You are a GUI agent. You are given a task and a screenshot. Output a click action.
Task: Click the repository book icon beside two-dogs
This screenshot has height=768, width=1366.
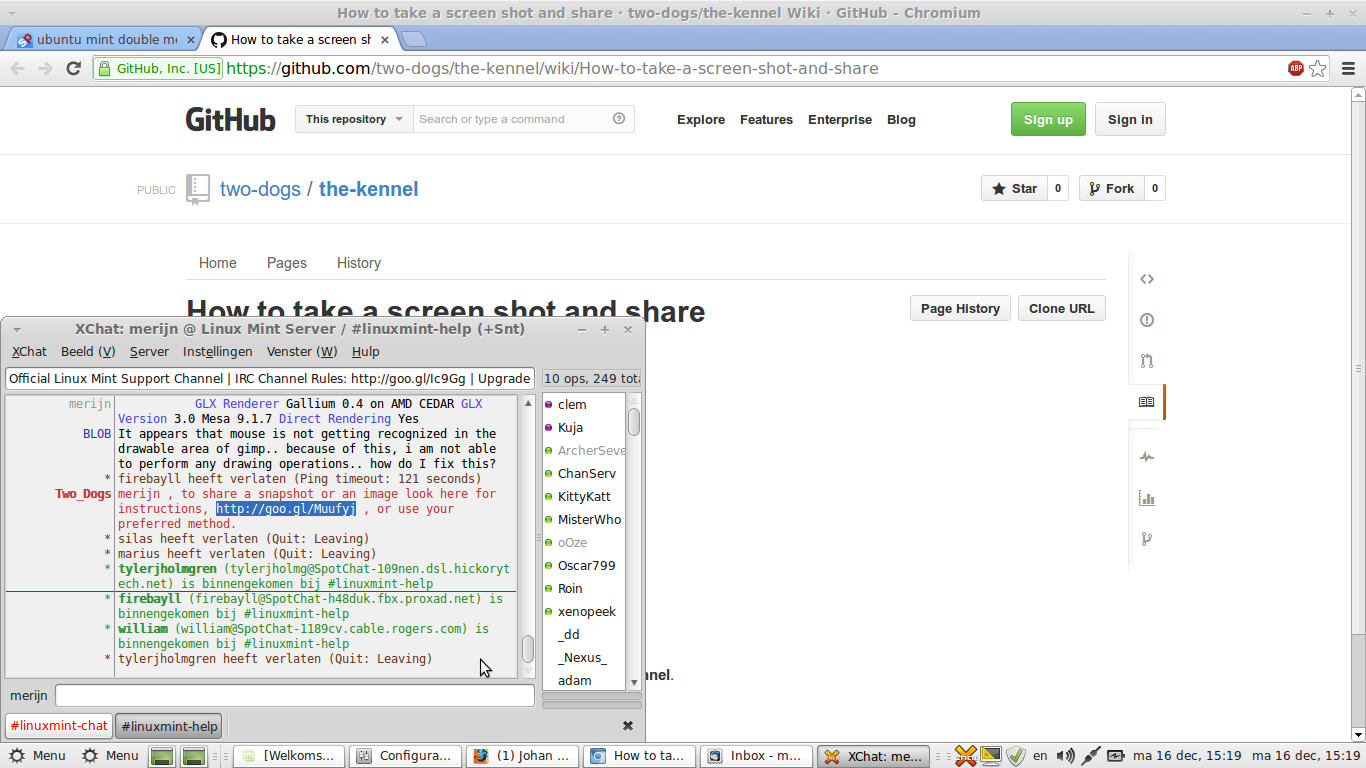pyautogui.click(x=198, y=189)
